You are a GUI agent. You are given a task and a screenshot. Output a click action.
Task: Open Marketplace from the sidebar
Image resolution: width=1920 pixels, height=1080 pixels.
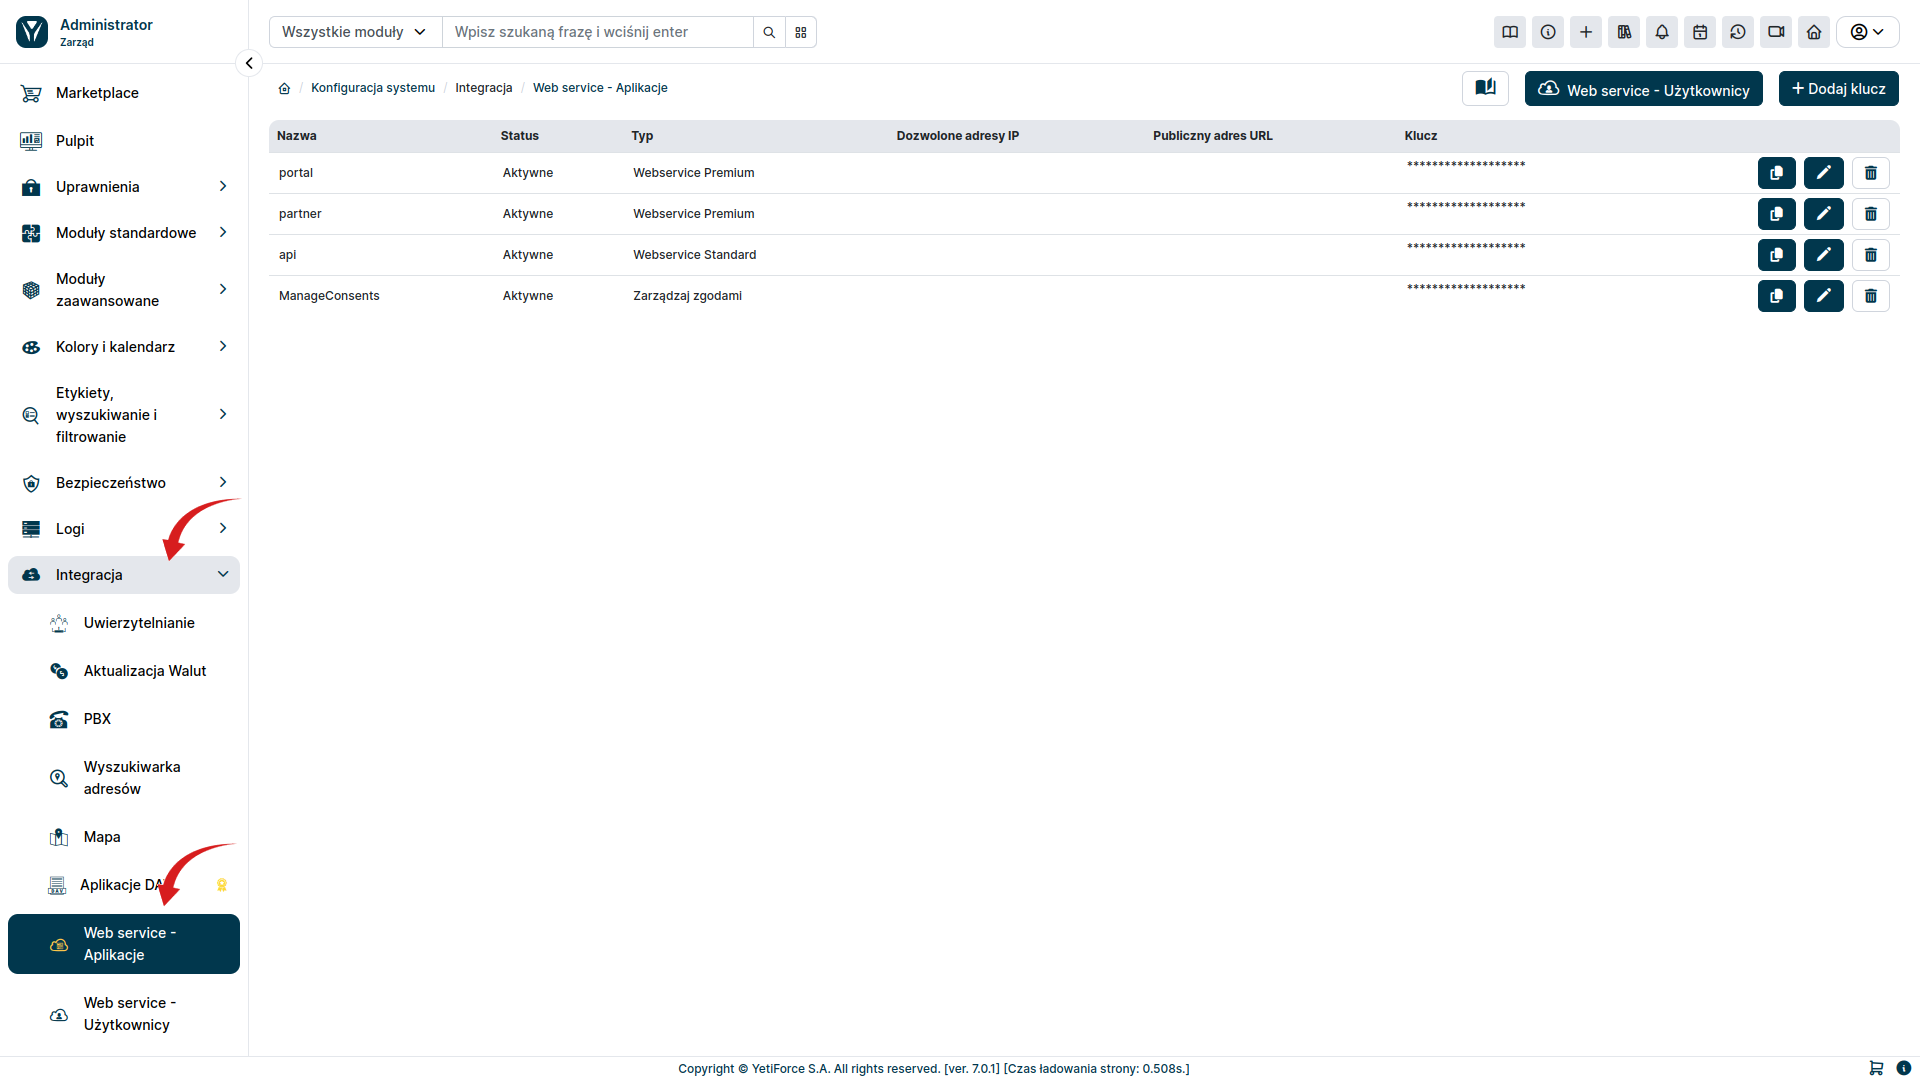pyautogui.click(x=97, y=92)
